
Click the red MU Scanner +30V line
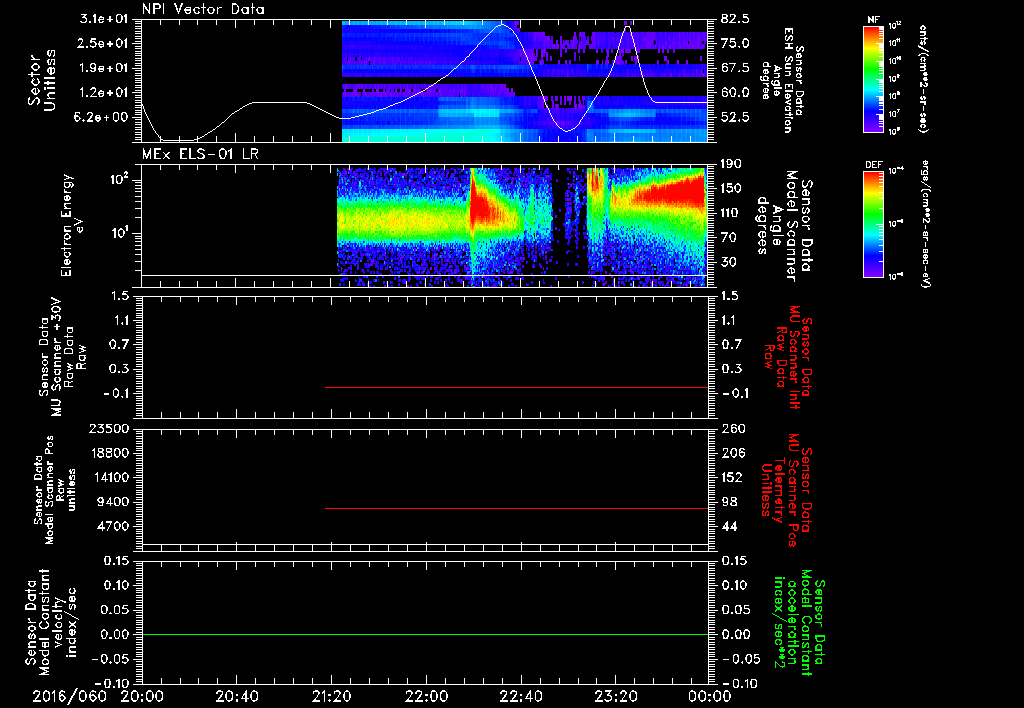[516, 387]
